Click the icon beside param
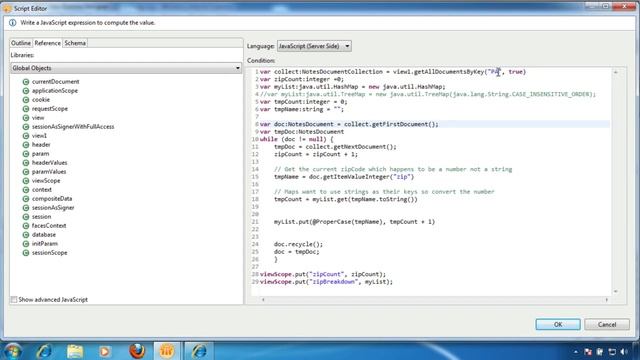Viewport: 640px width, 360px height. [26, 153]
